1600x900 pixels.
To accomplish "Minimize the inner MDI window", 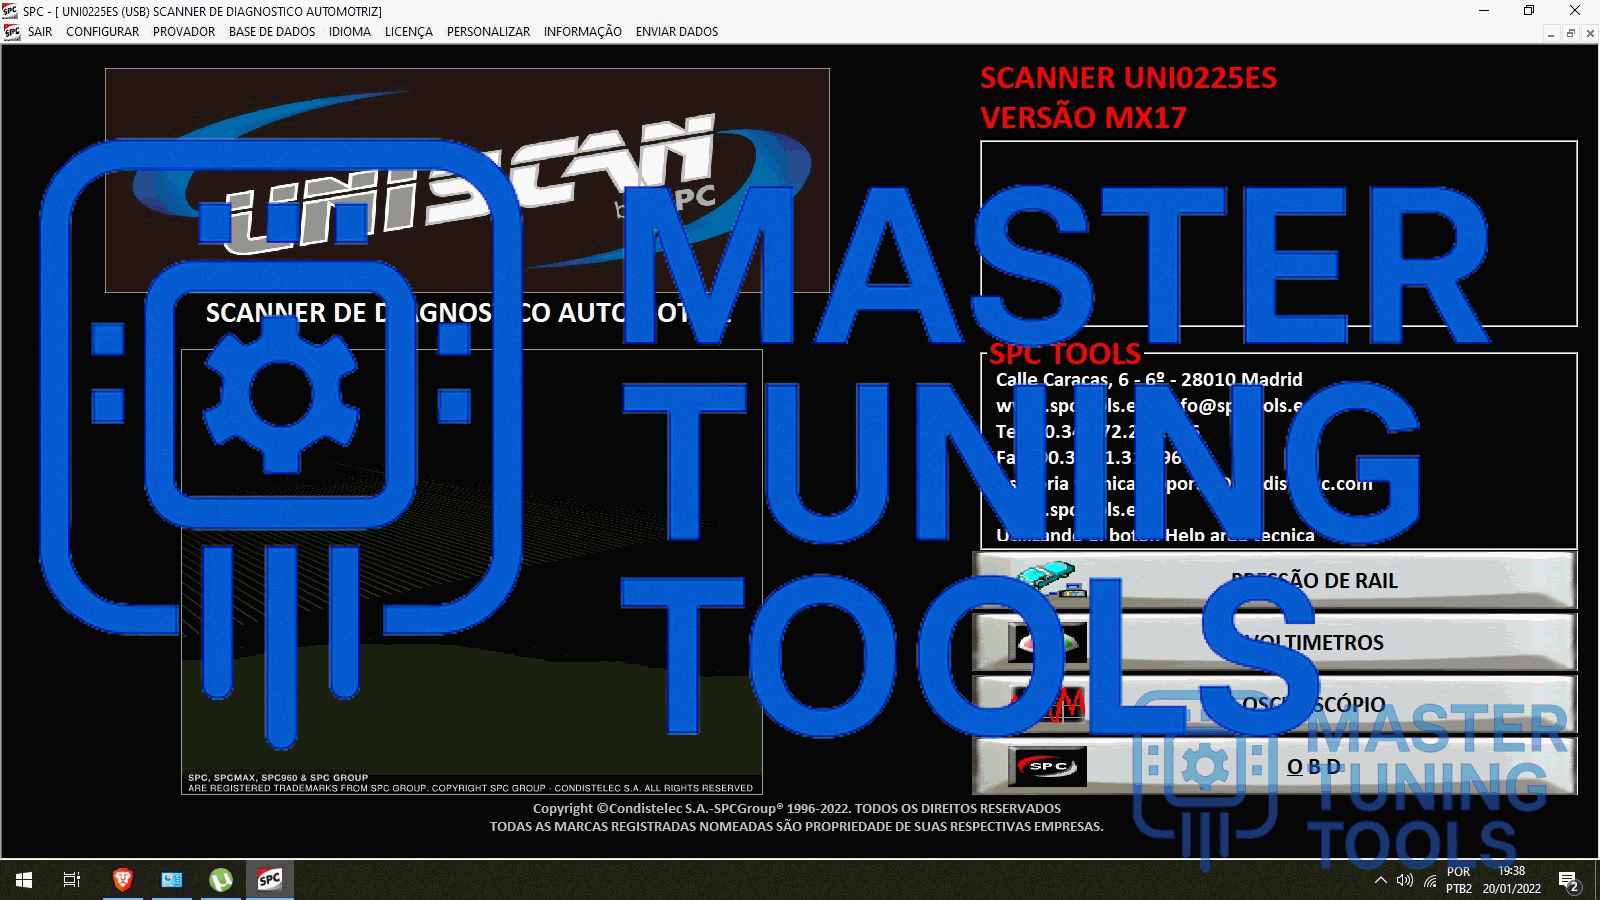I will pyautogui.click(x=1551, y=33).
